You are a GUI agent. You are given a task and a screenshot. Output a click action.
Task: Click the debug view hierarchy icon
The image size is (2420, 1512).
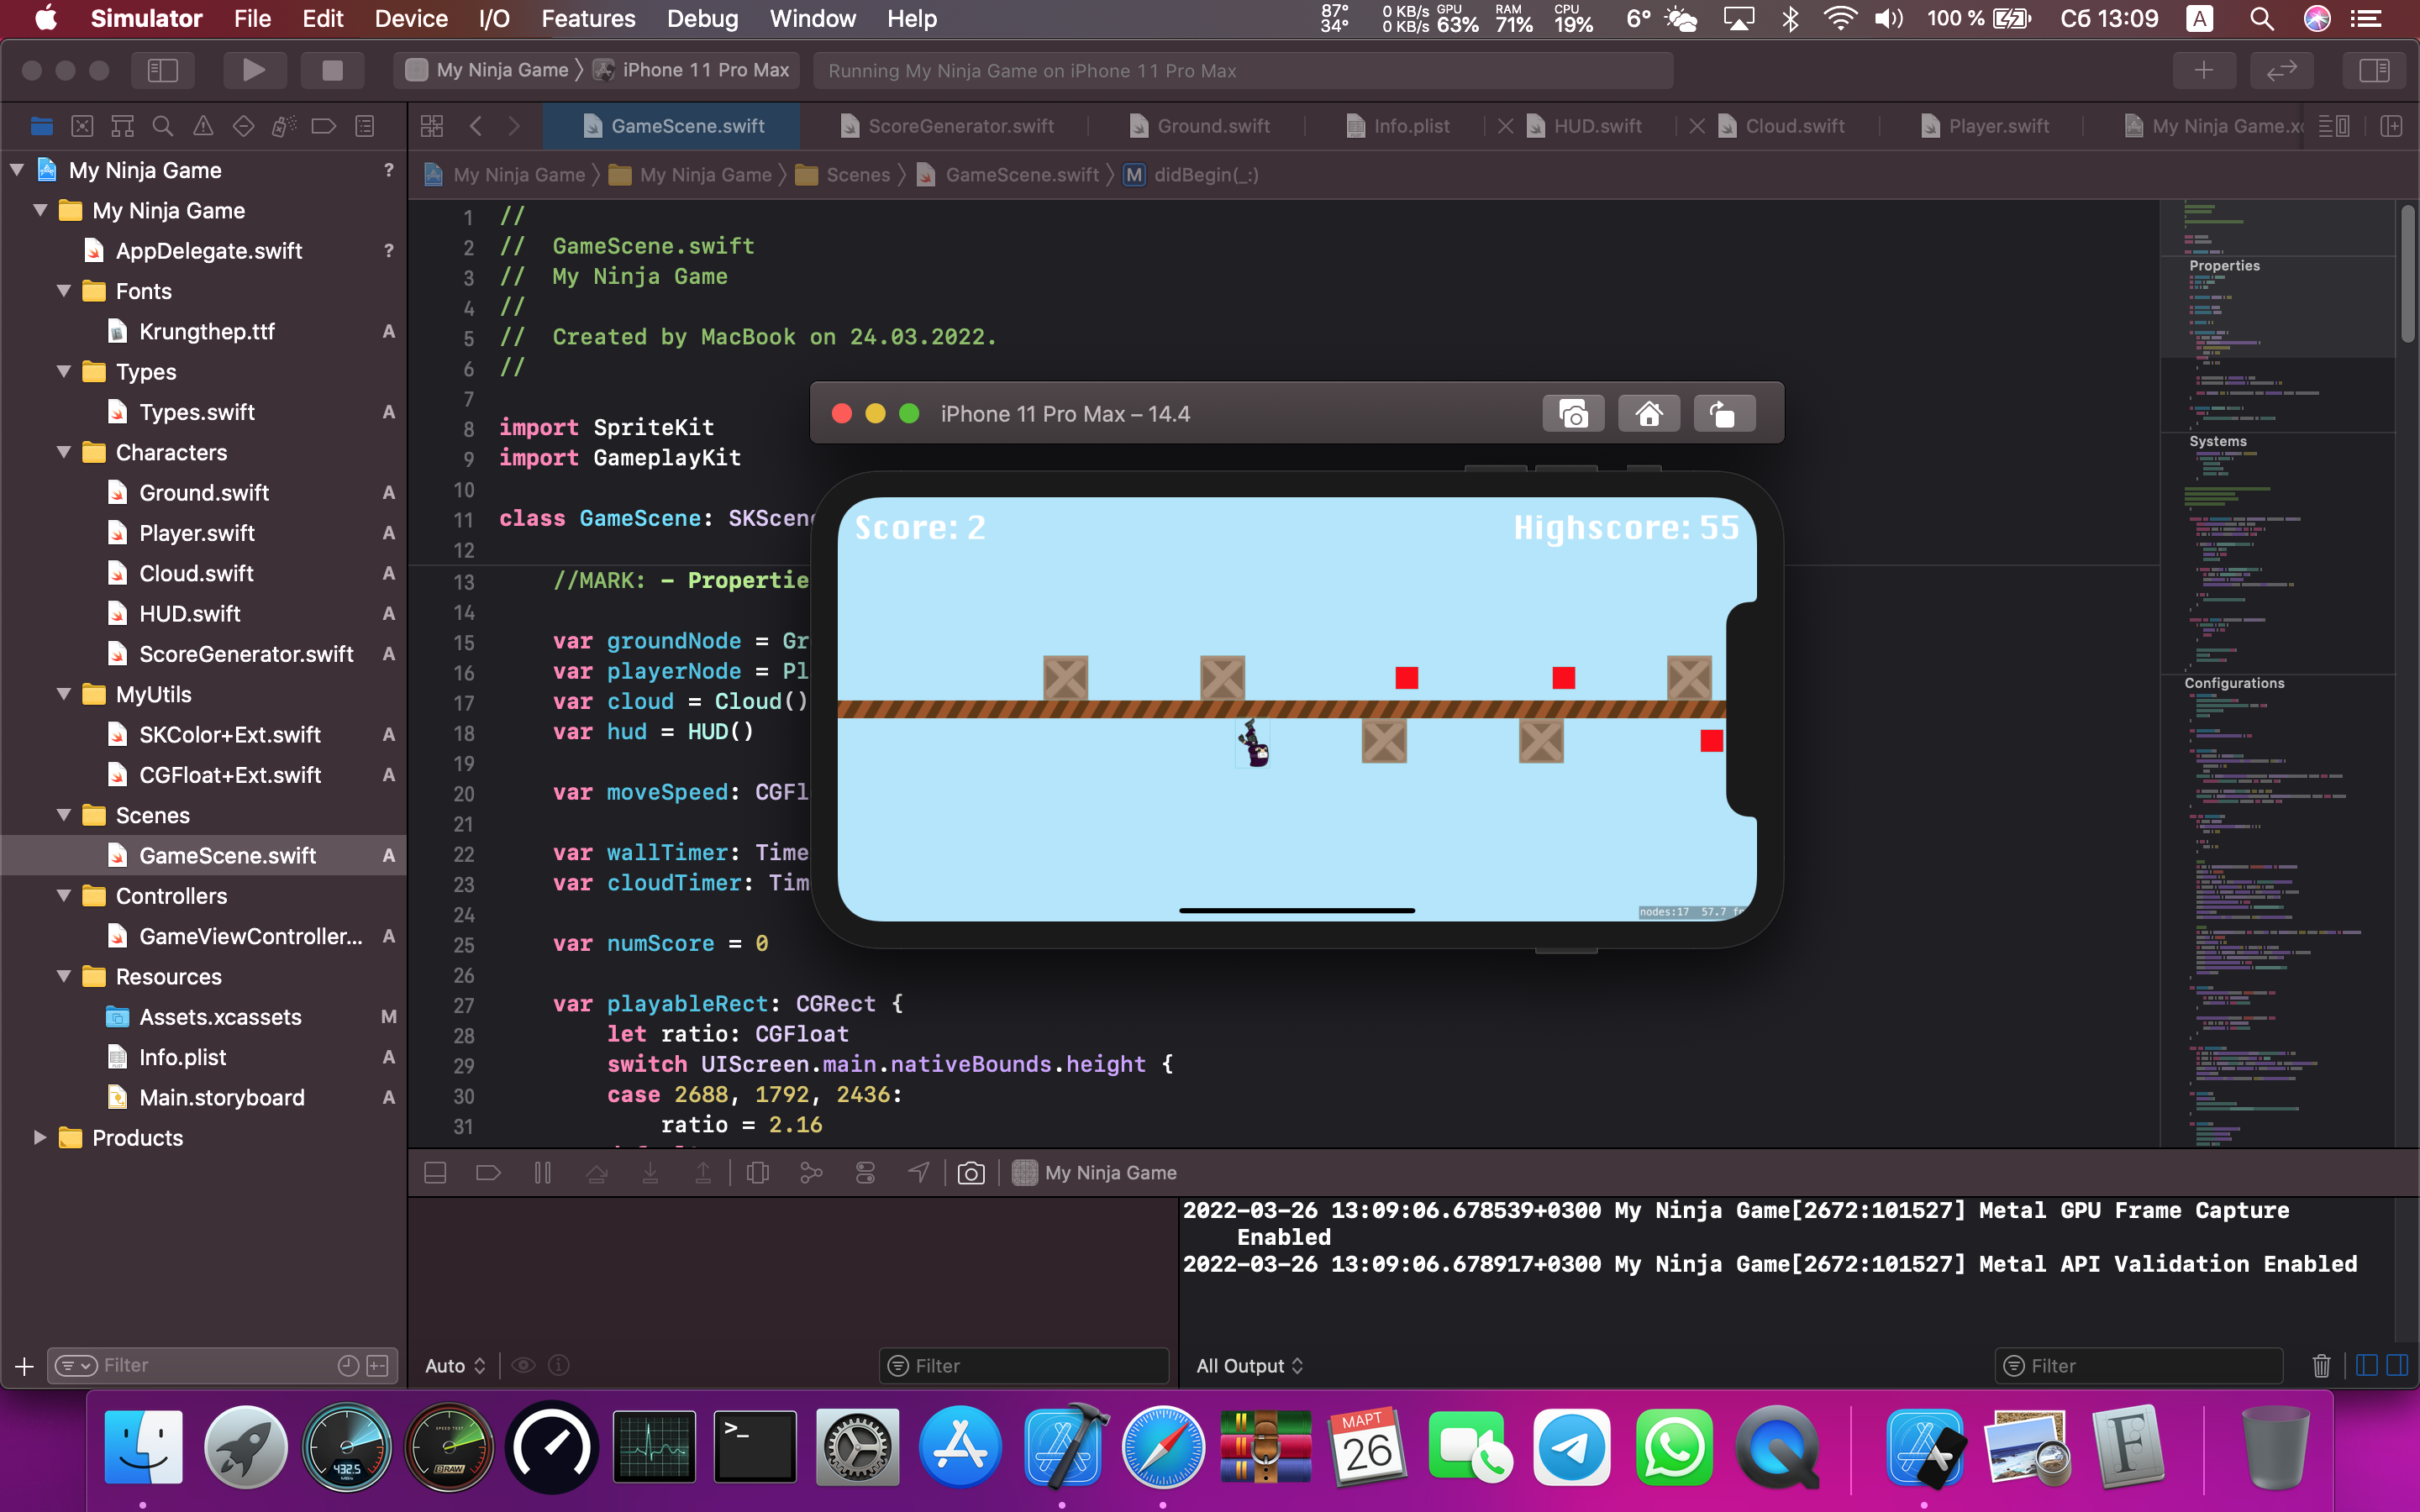pos(758,1173)
